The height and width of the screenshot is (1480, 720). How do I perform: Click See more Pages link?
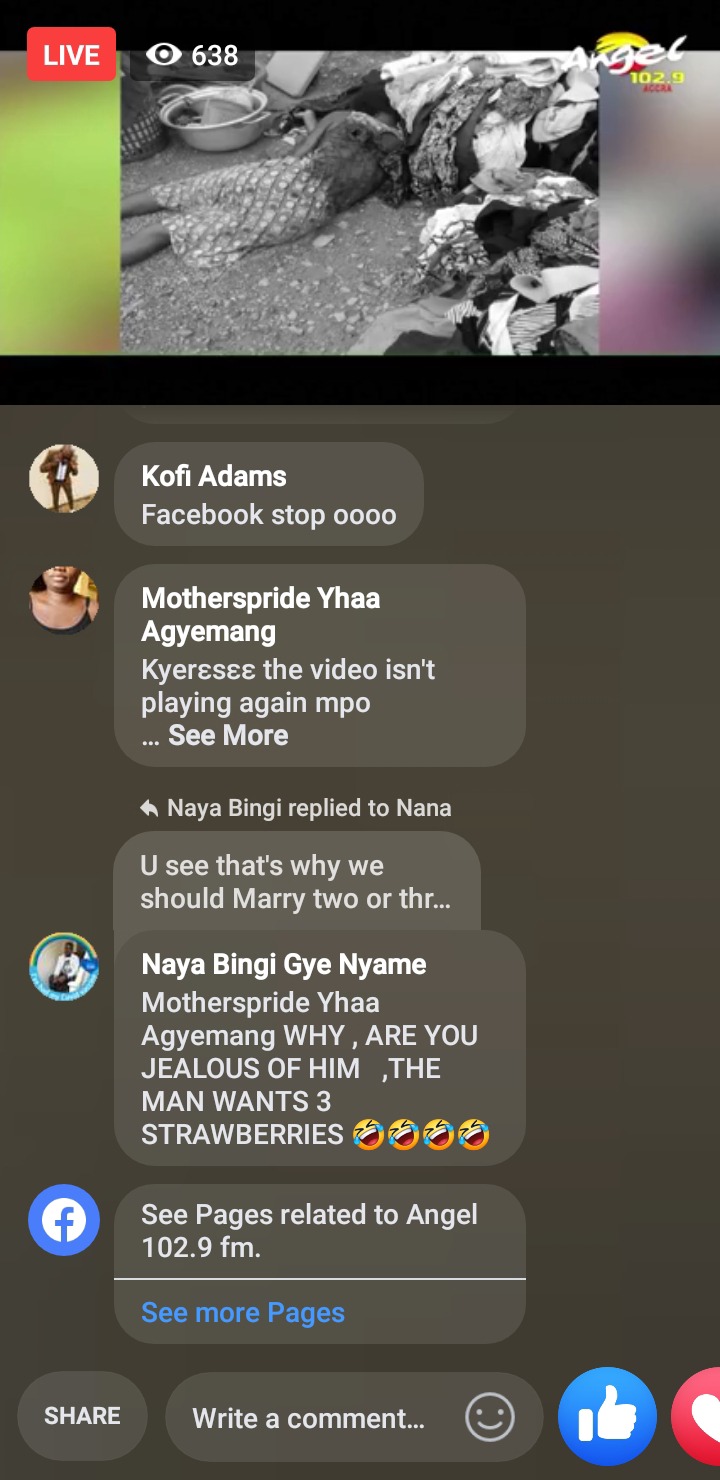[x=243, y=1312]
